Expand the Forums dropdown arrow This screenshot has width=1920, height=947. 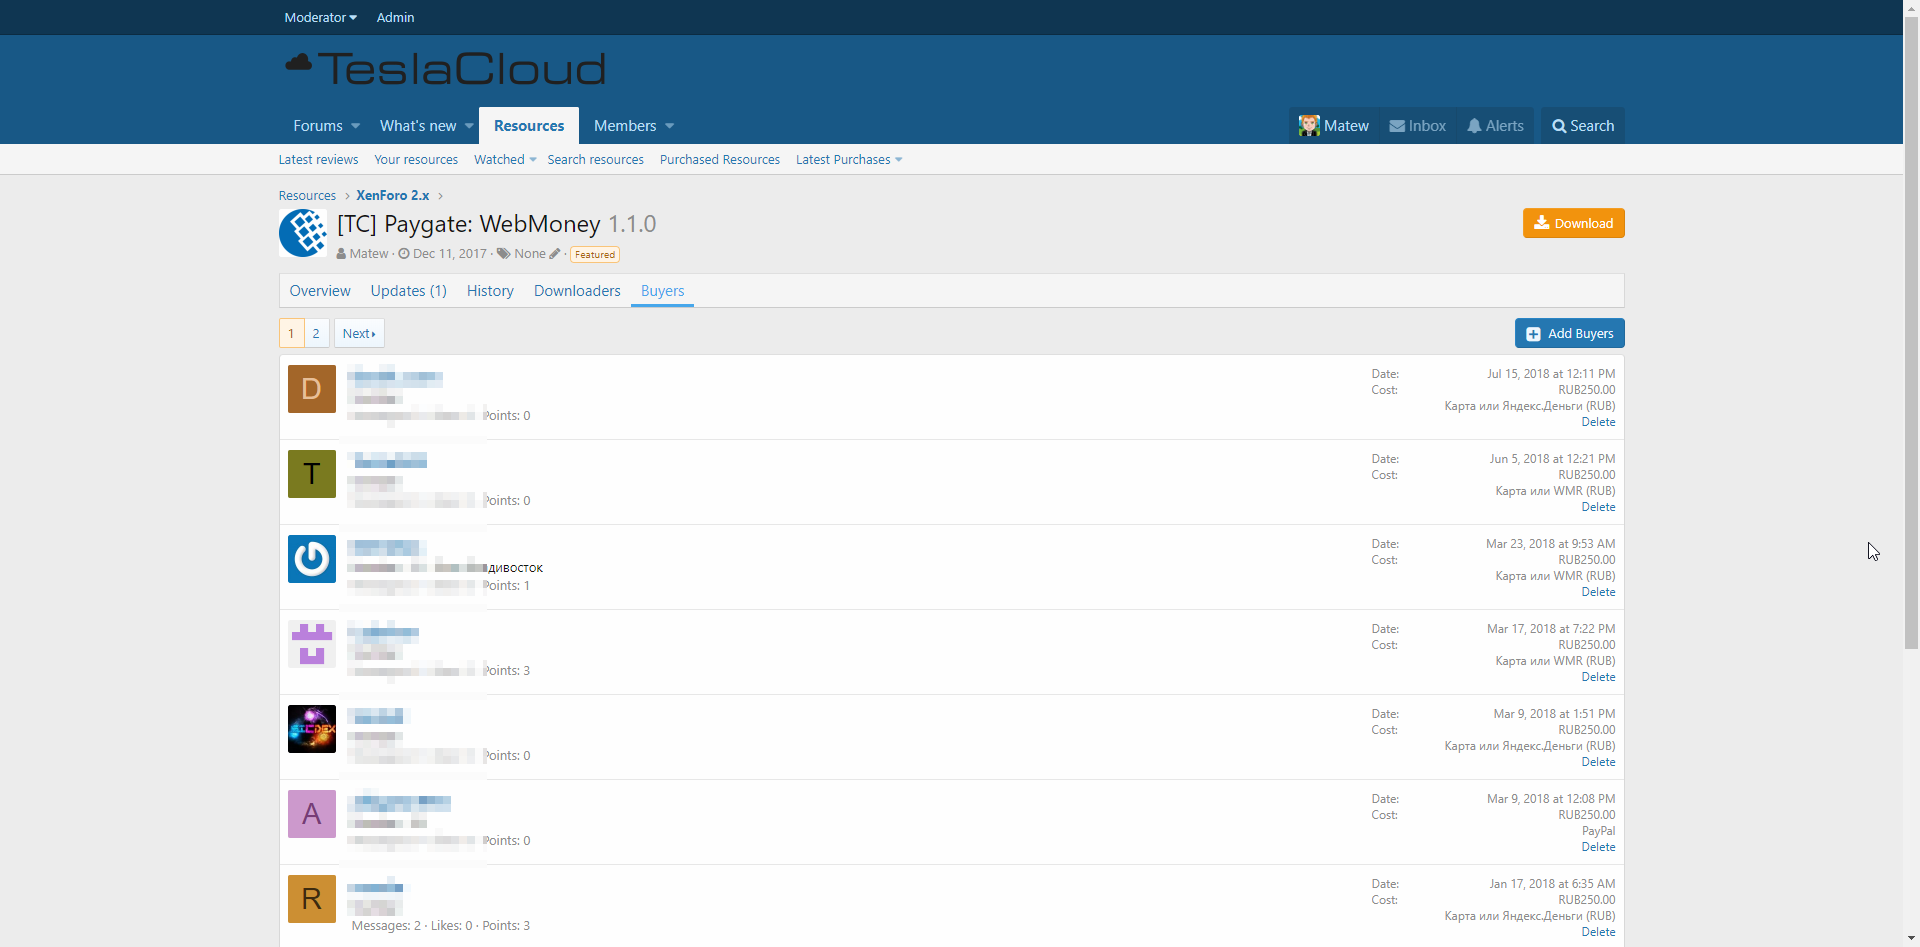click(355, 126)
